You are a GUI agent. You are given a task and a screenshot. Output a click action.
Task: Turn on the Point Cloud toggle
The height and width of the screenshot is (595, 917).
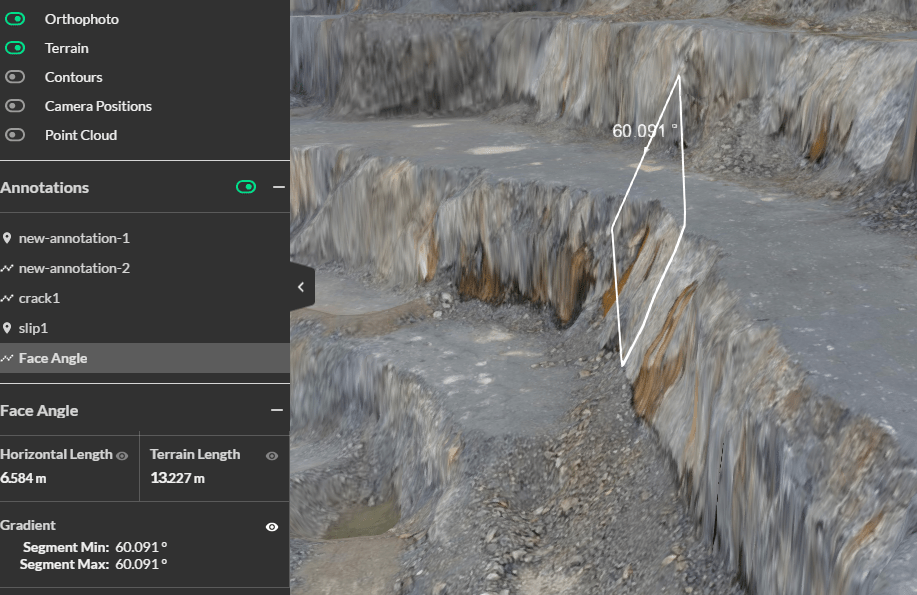[16, 134]
